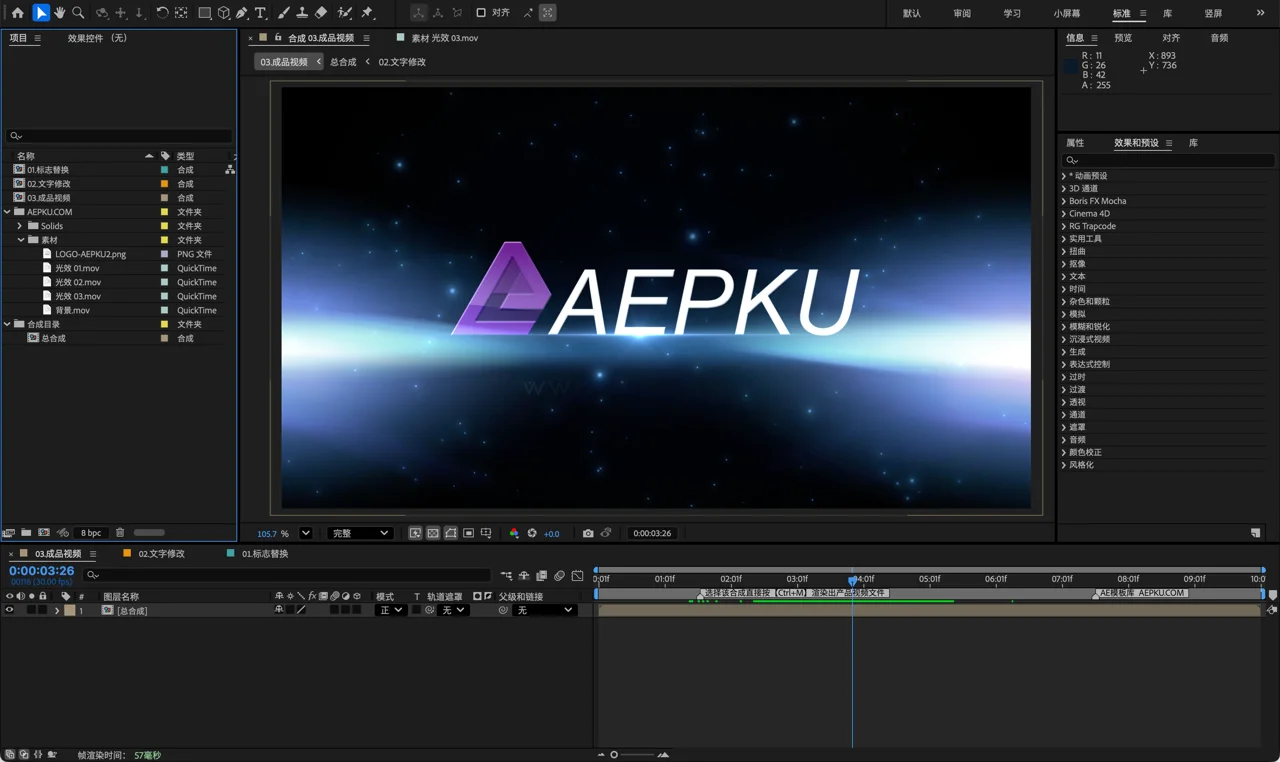Open the 项目 panel menu icon

tap(38, 38)
